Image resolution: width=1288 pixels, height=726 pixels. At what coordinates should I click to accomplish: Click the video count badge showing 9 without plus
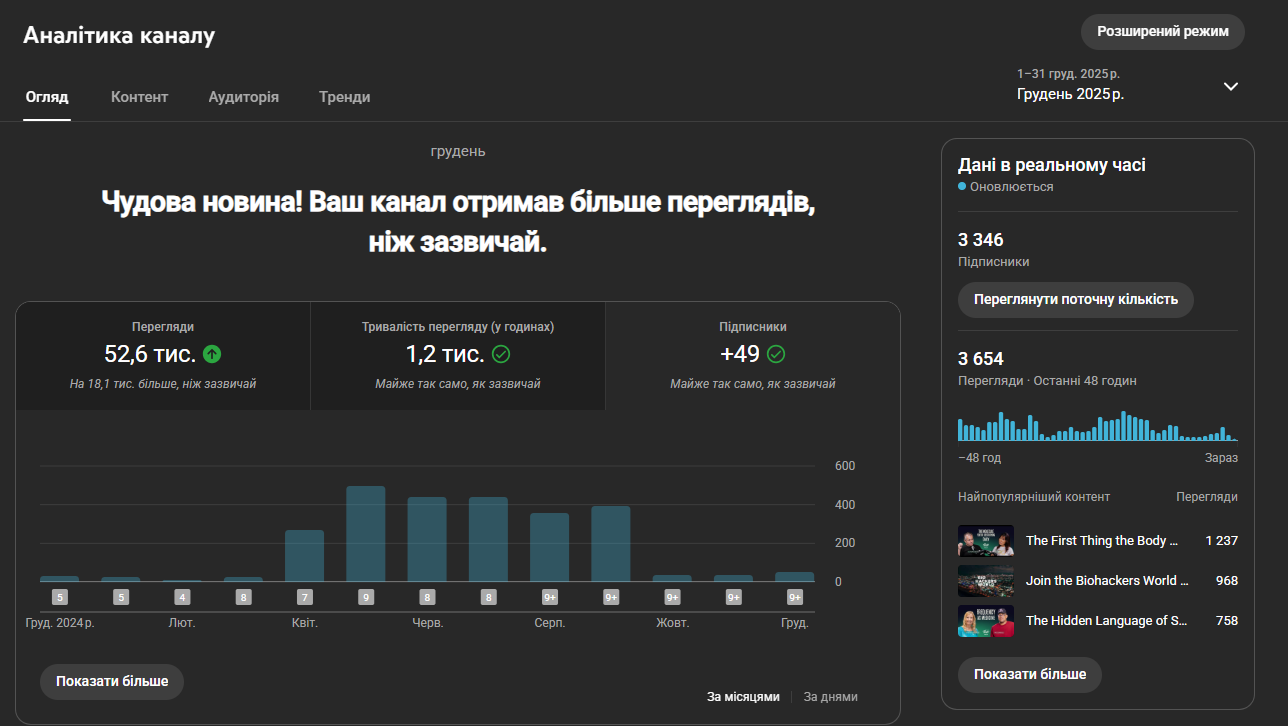point(366,597)
